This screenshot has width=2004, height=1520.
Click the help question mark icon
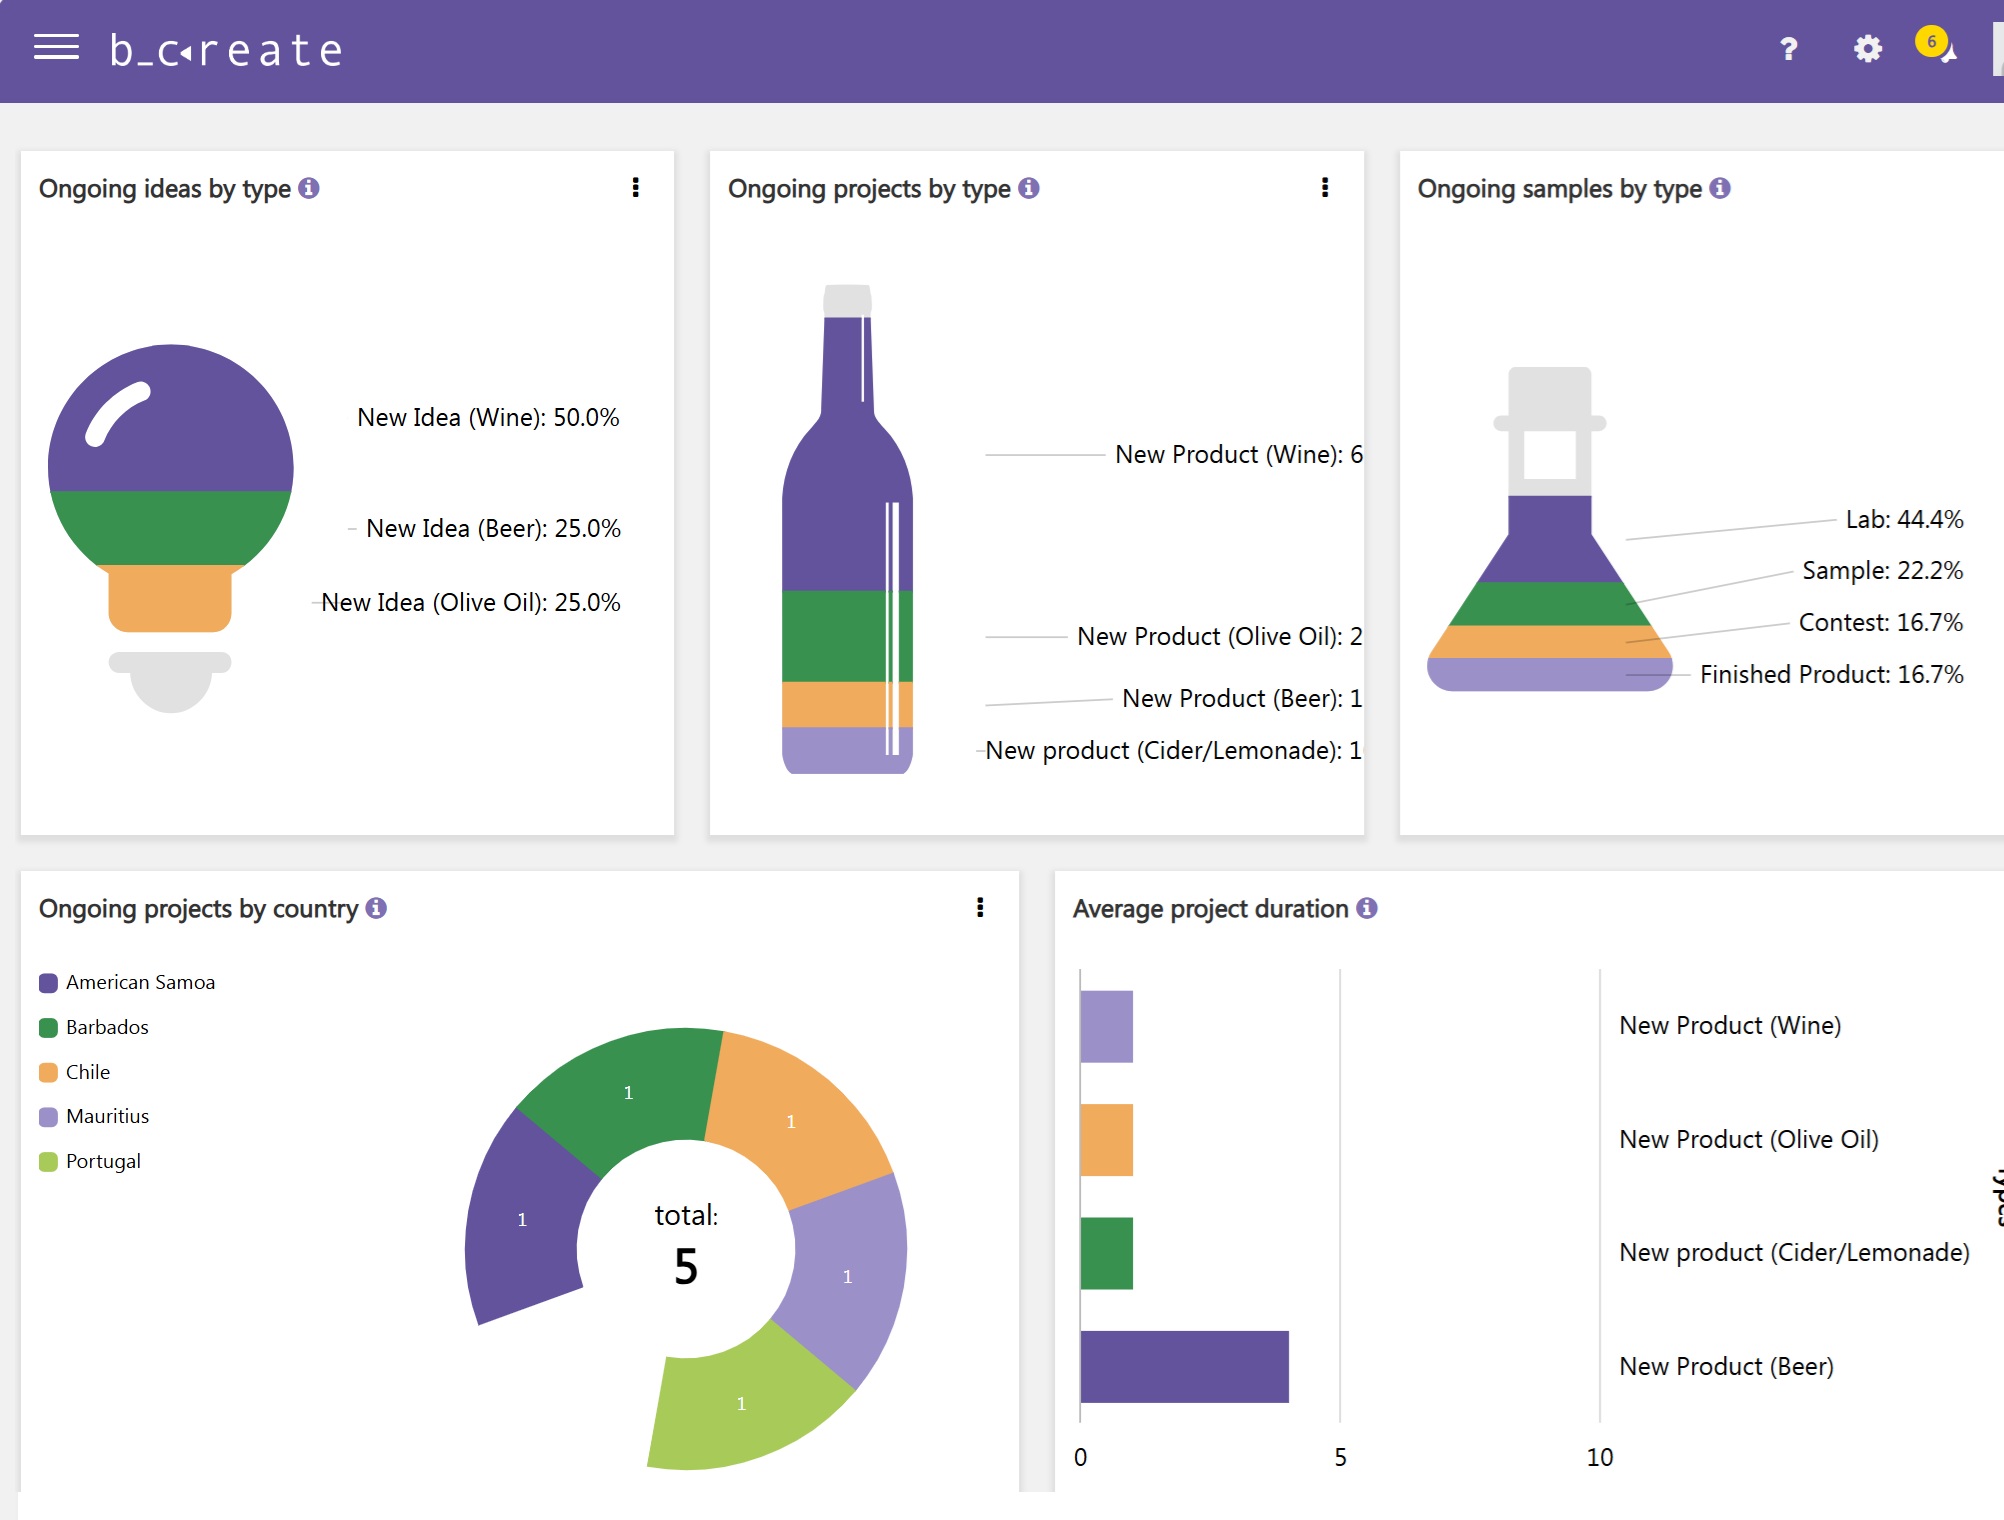(x=1788, y=49)
